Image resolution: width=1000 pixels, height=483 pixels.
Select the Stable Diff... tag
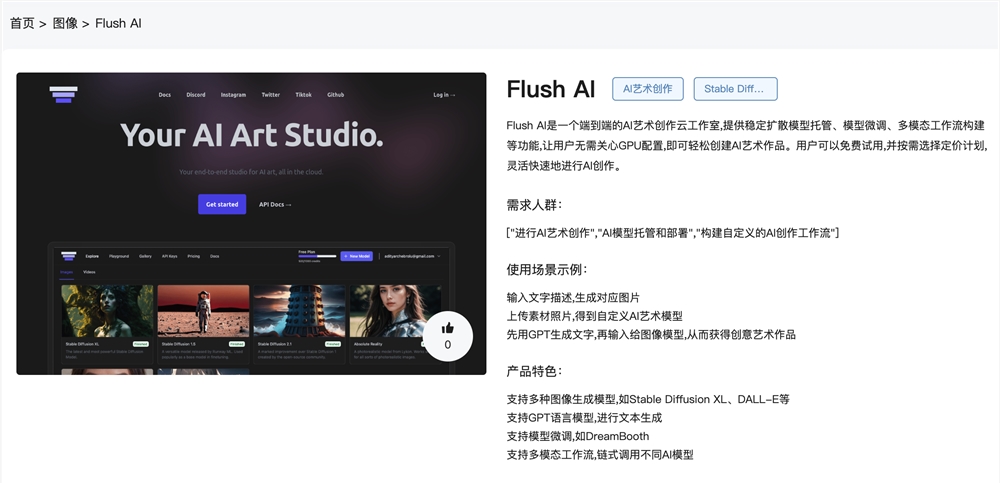[735, 89]
